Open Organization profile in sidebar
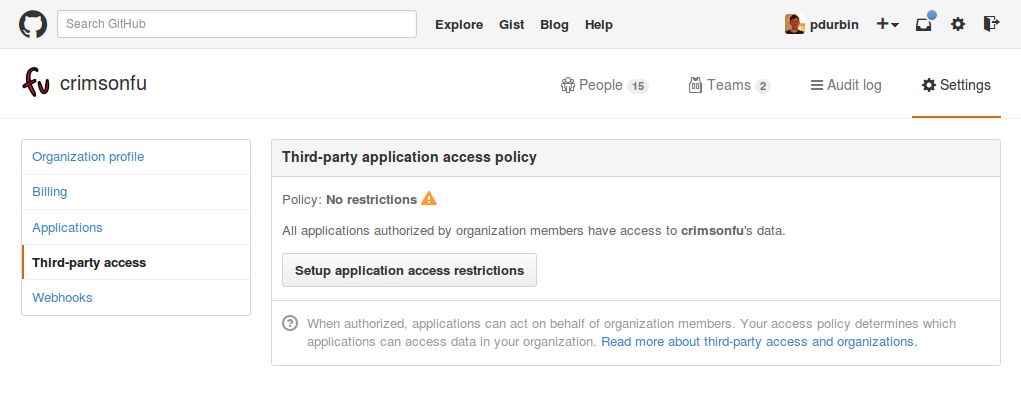The height and width of the screenshot is (420, 1021). 136,157
